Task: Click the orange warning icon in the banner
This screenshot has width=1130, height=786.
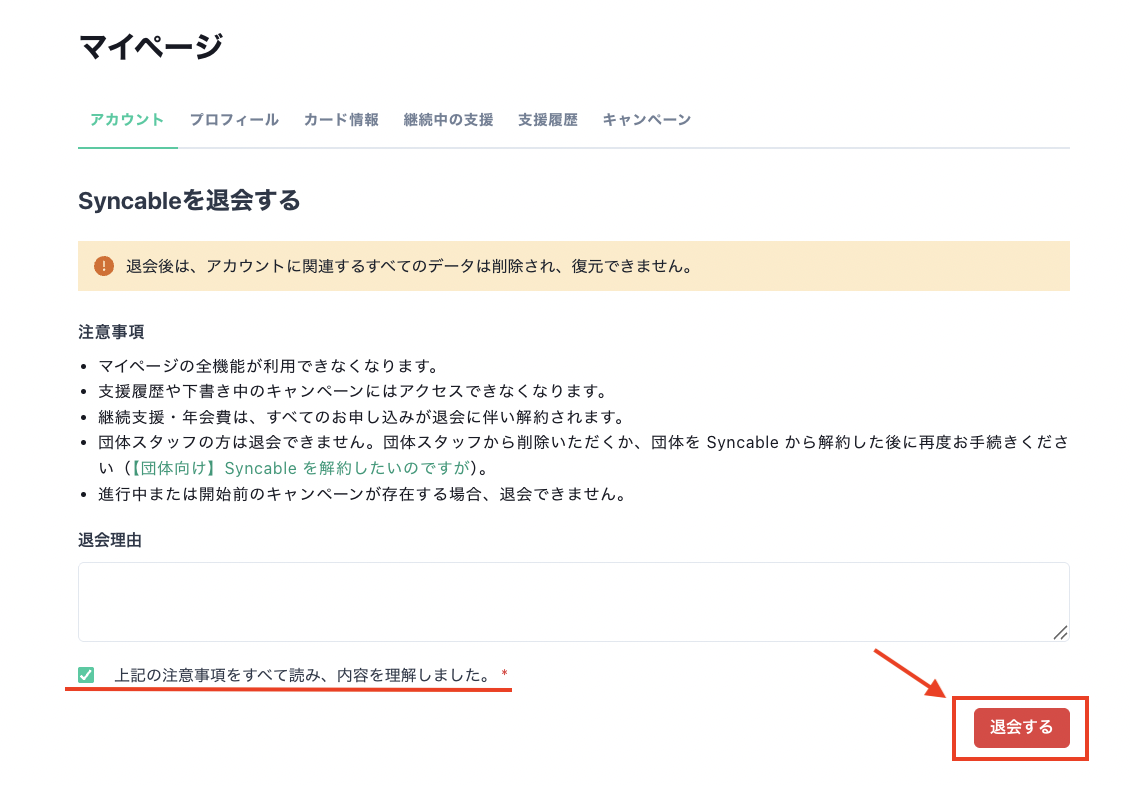Action: coord(104,266)
